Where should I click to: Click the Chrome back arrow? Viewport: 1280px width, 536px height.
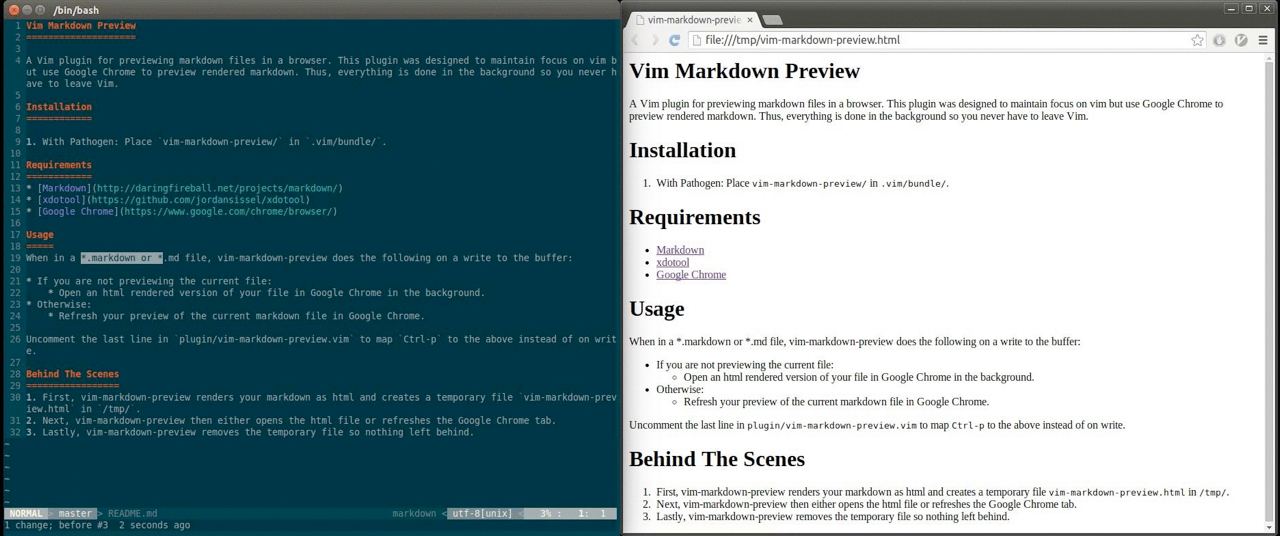[634, 40]
